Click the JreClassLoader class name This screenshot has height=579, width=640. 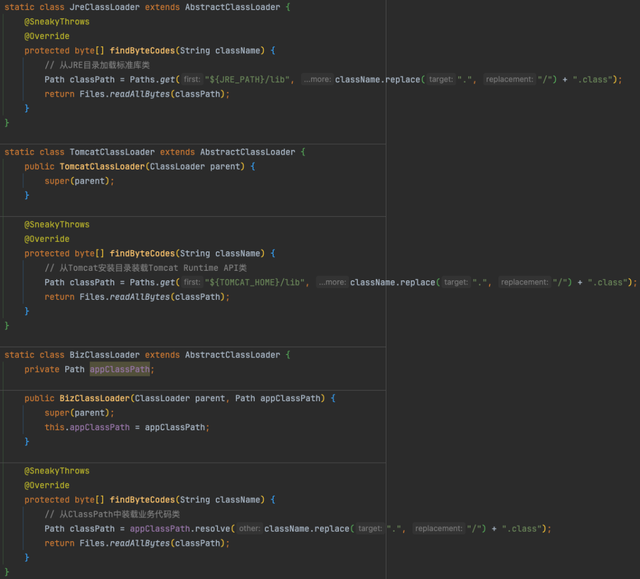pyautogui.click(x=104, y=7)
